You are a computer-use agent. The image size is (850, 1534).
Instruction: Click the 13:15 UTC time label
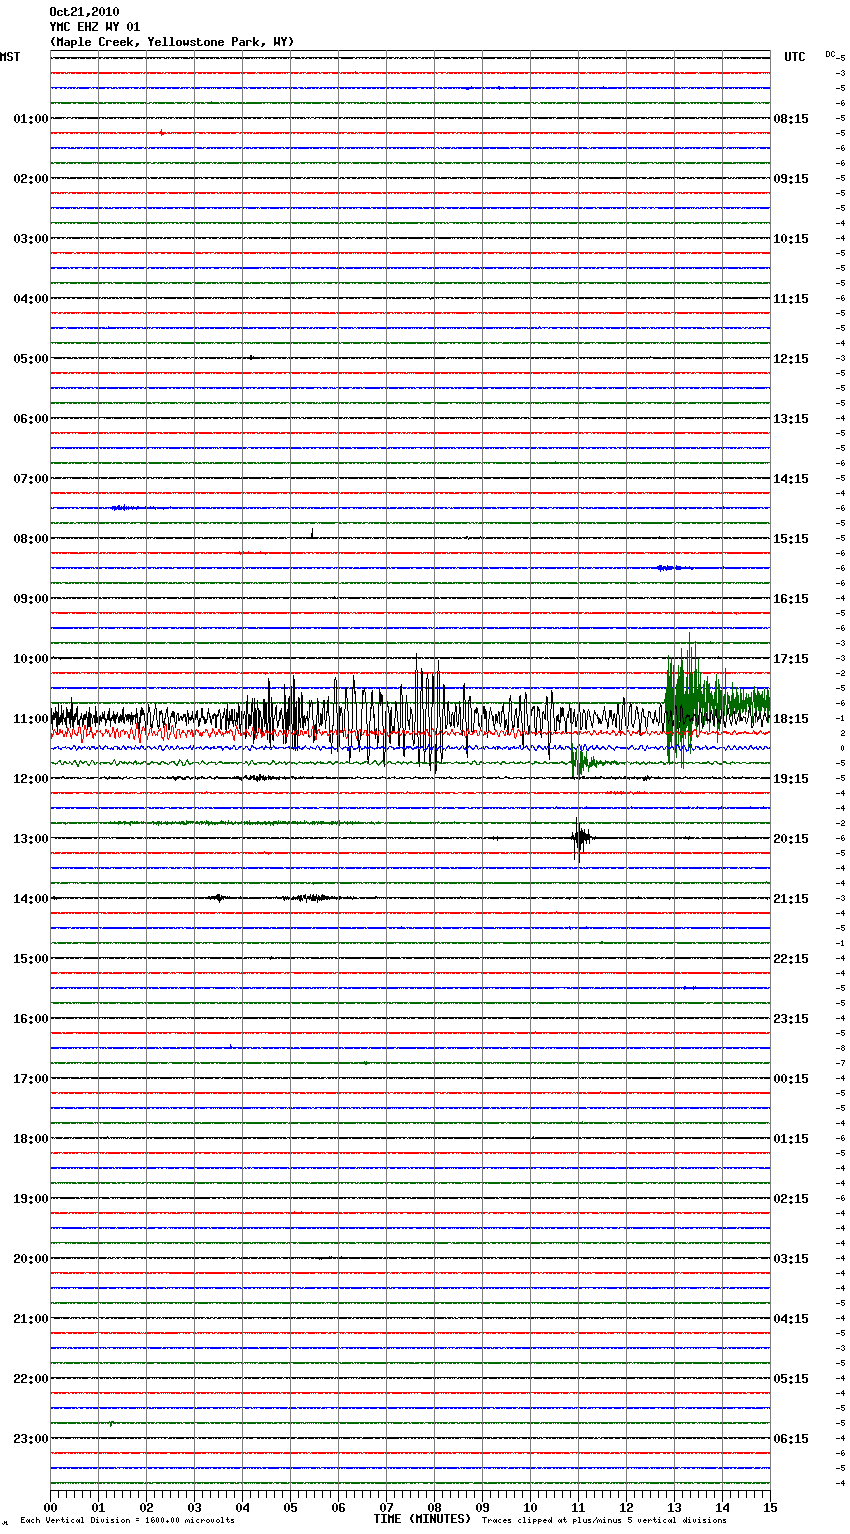pos(791,419)
